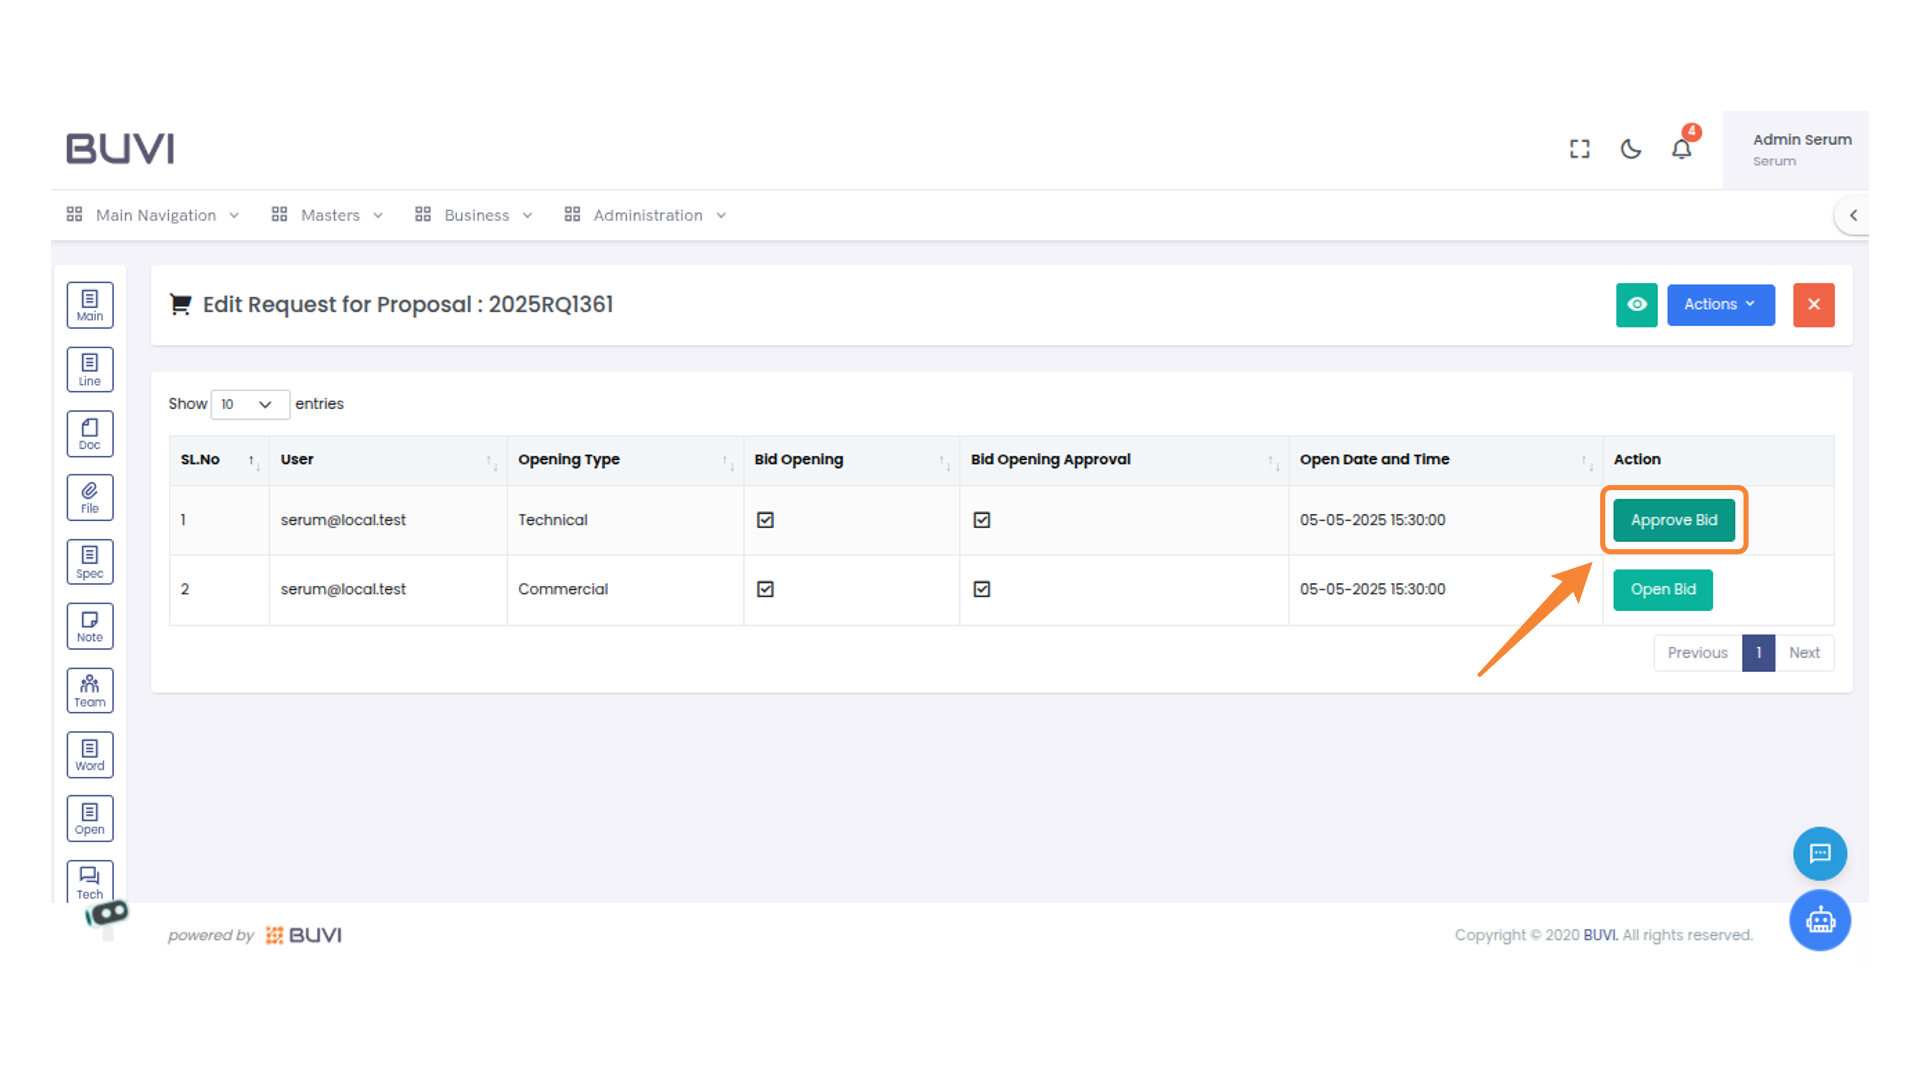Toggle dark mode moon icon
Screen dimensions: 1920x1080
tap(1631, 149)
